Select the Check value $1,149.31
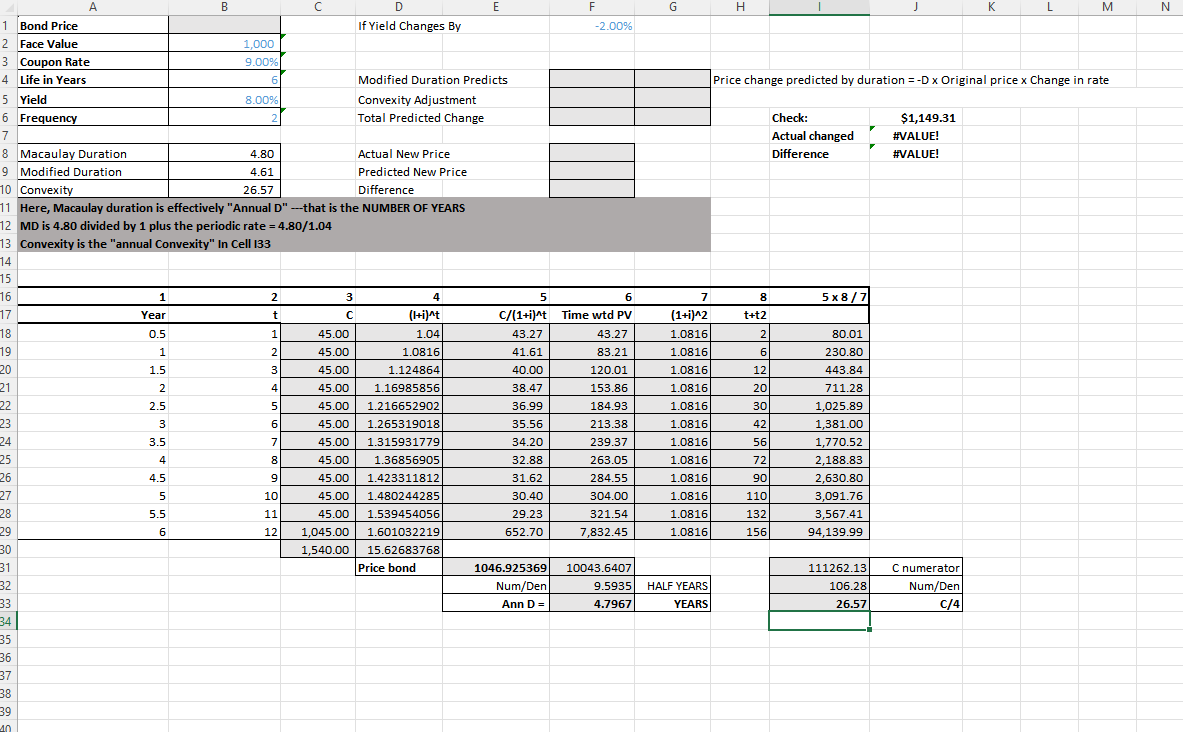This screenshot has height=732, width=1183. (916, 117)
